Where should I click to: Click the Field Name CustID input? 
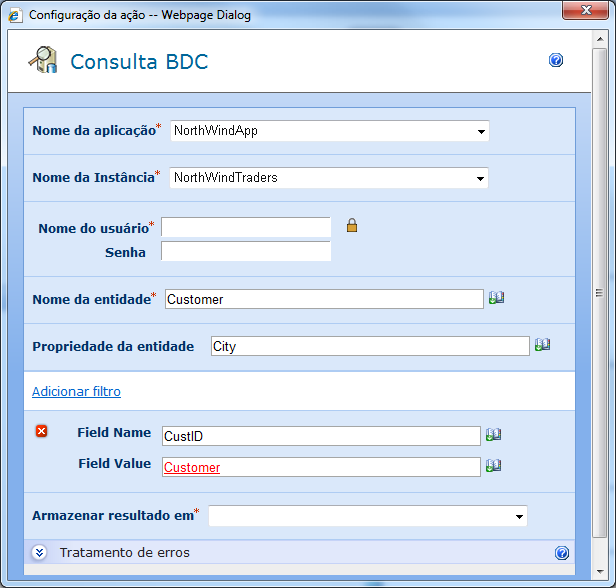tap(321, 435)
